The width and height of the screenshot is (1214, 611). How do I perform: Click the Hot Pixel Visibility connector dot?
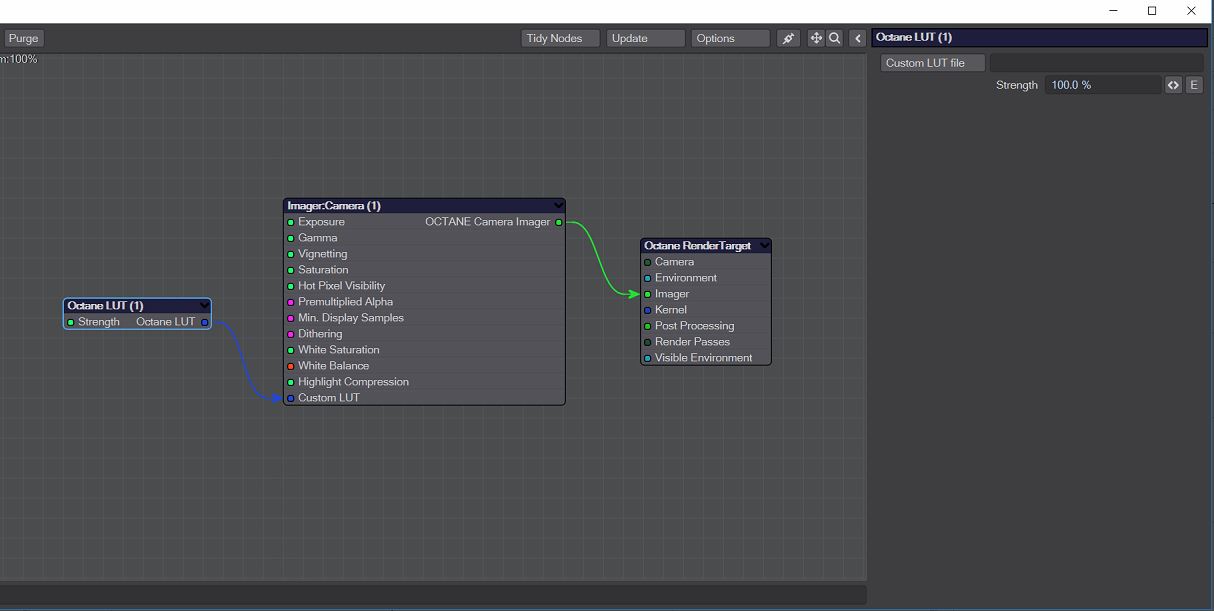(291, 286)
